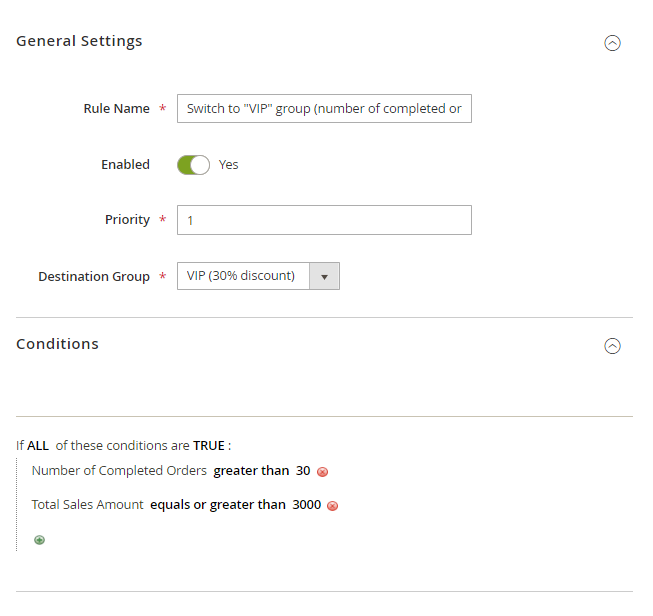This screenshot has width=653, height=616.
Task: Edit the value 3000 for Total Sales Amount
Action: 307,505
